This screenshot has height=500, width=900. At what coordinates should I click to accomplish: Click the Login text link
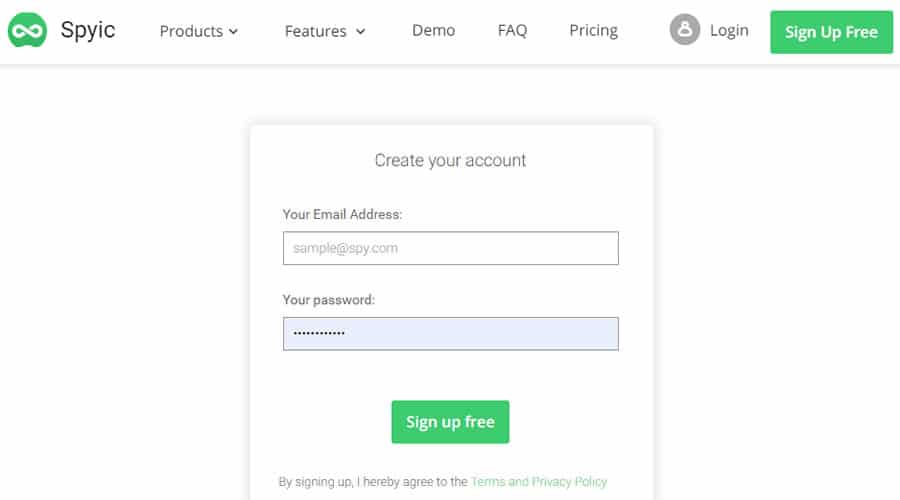click(729, 30)
